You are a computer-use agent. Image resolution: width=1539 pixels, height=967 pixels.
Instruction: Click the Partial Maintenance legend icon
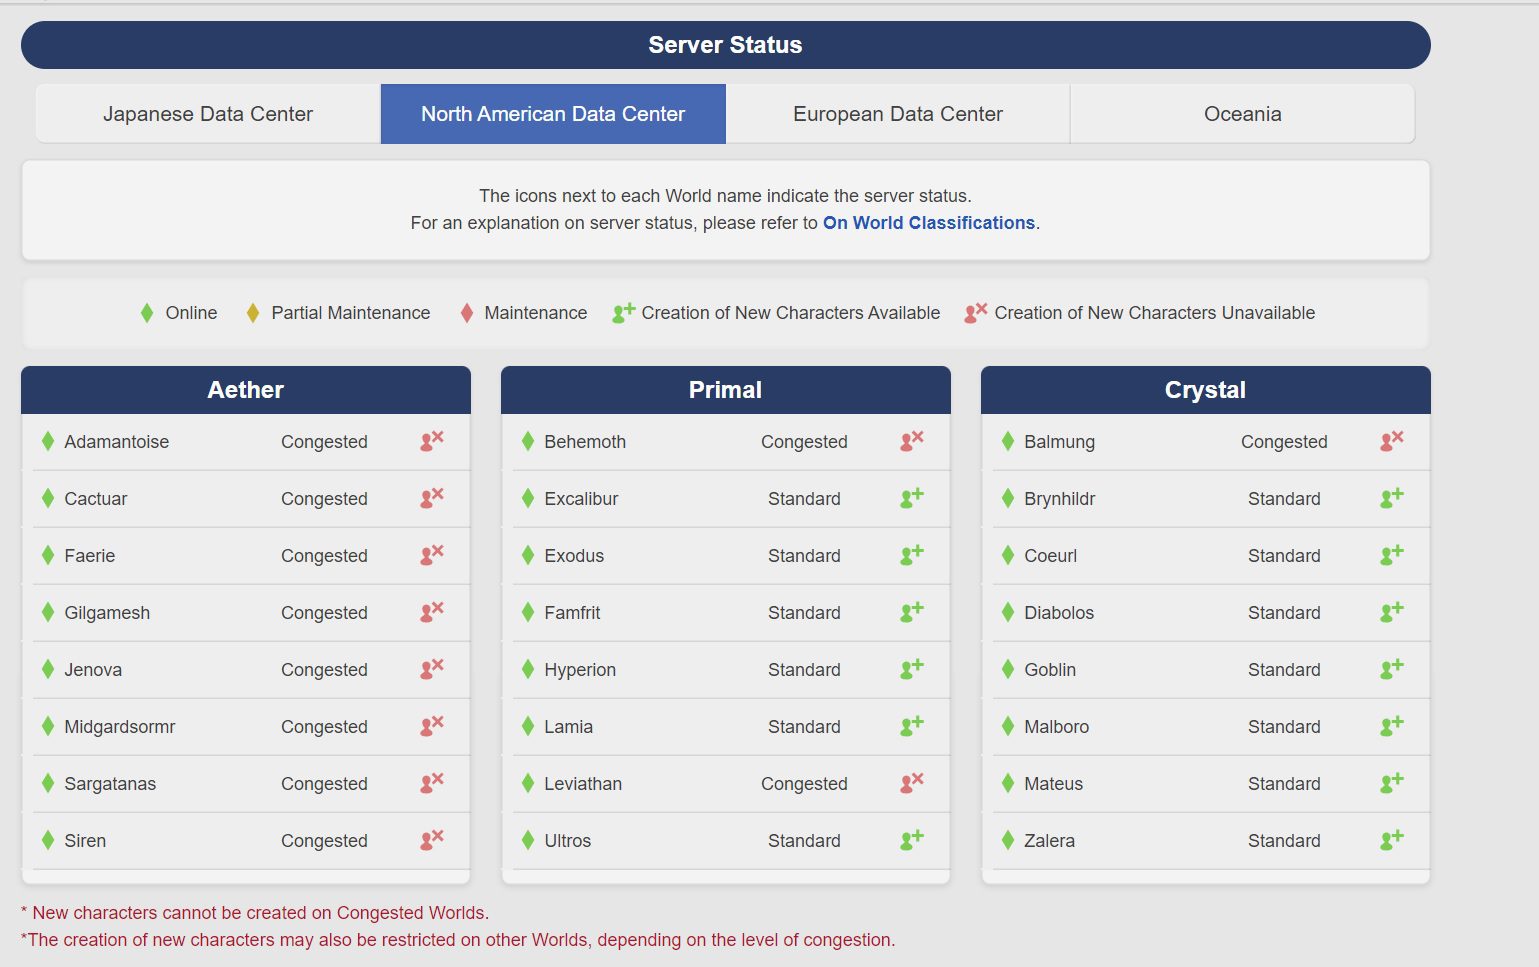click(253, 312)
